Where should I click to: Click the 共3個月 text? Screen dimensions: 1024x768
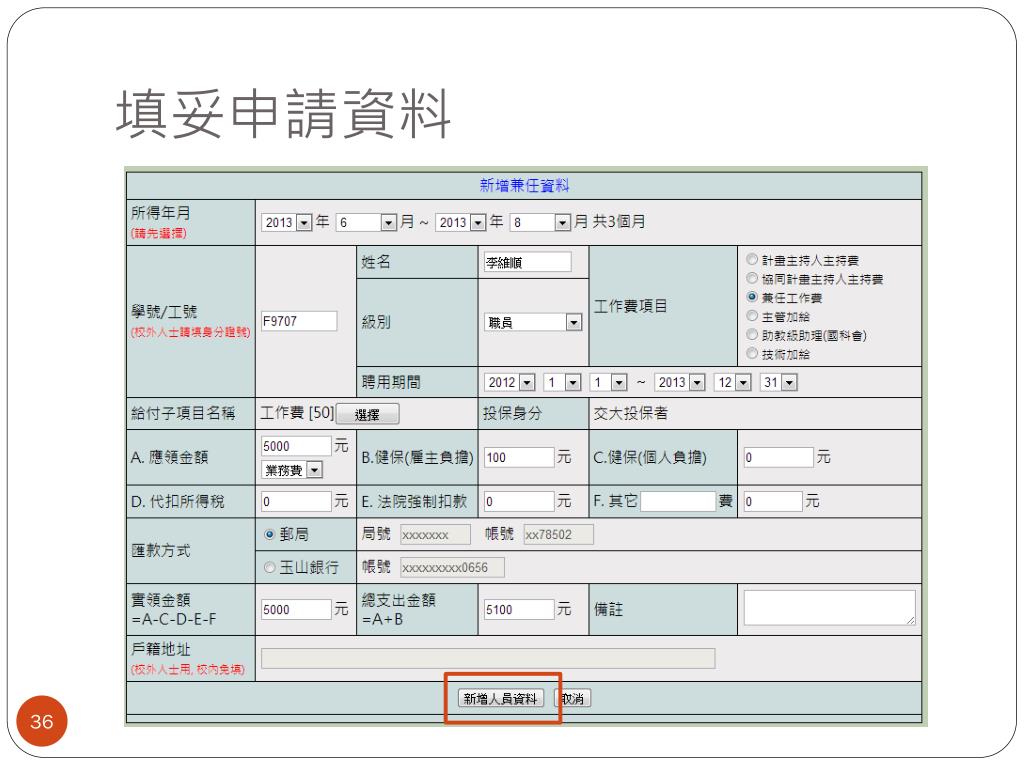[x=618, y=222]
